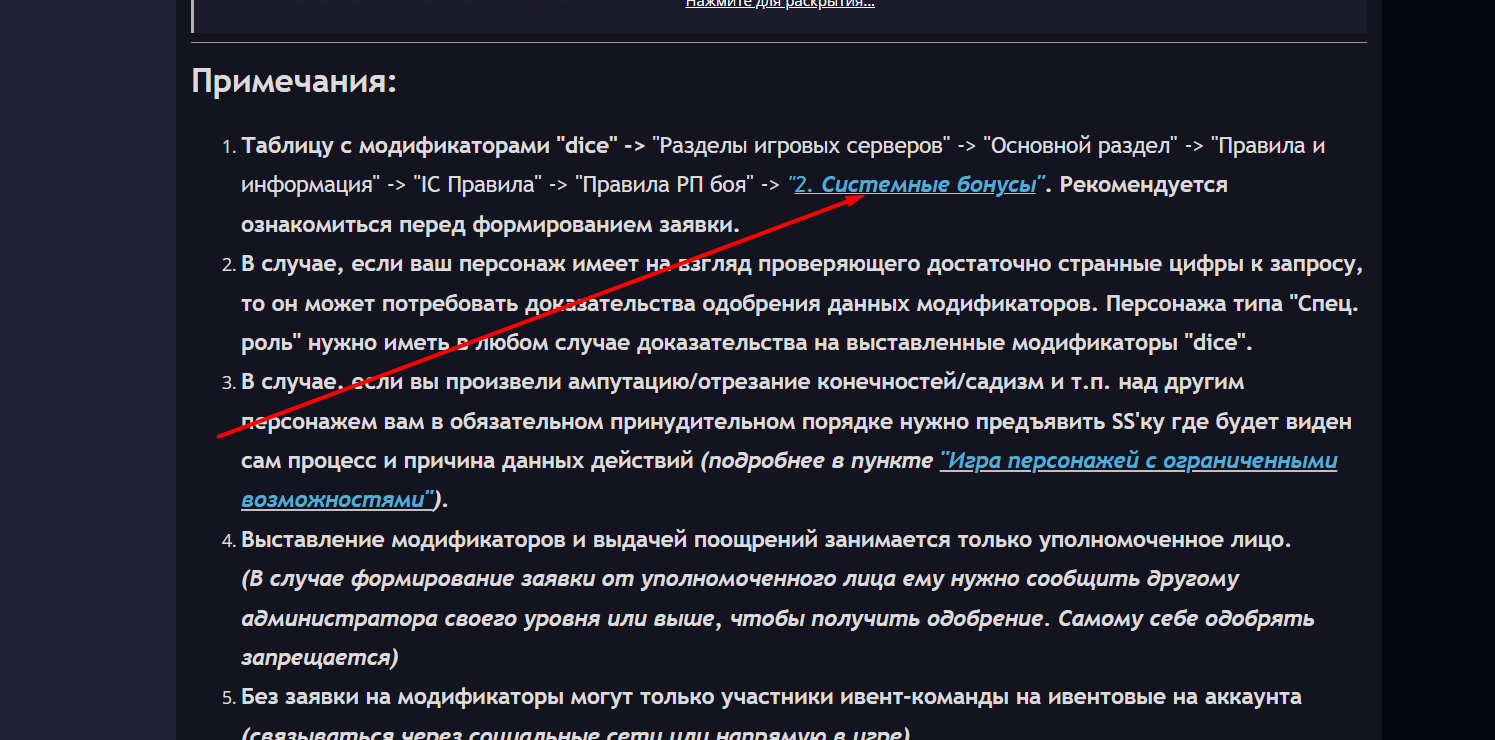Follow the "Игра персонажей с ограниченными" link
This screenshot has height=740, width=1495.
[1138, 461]
